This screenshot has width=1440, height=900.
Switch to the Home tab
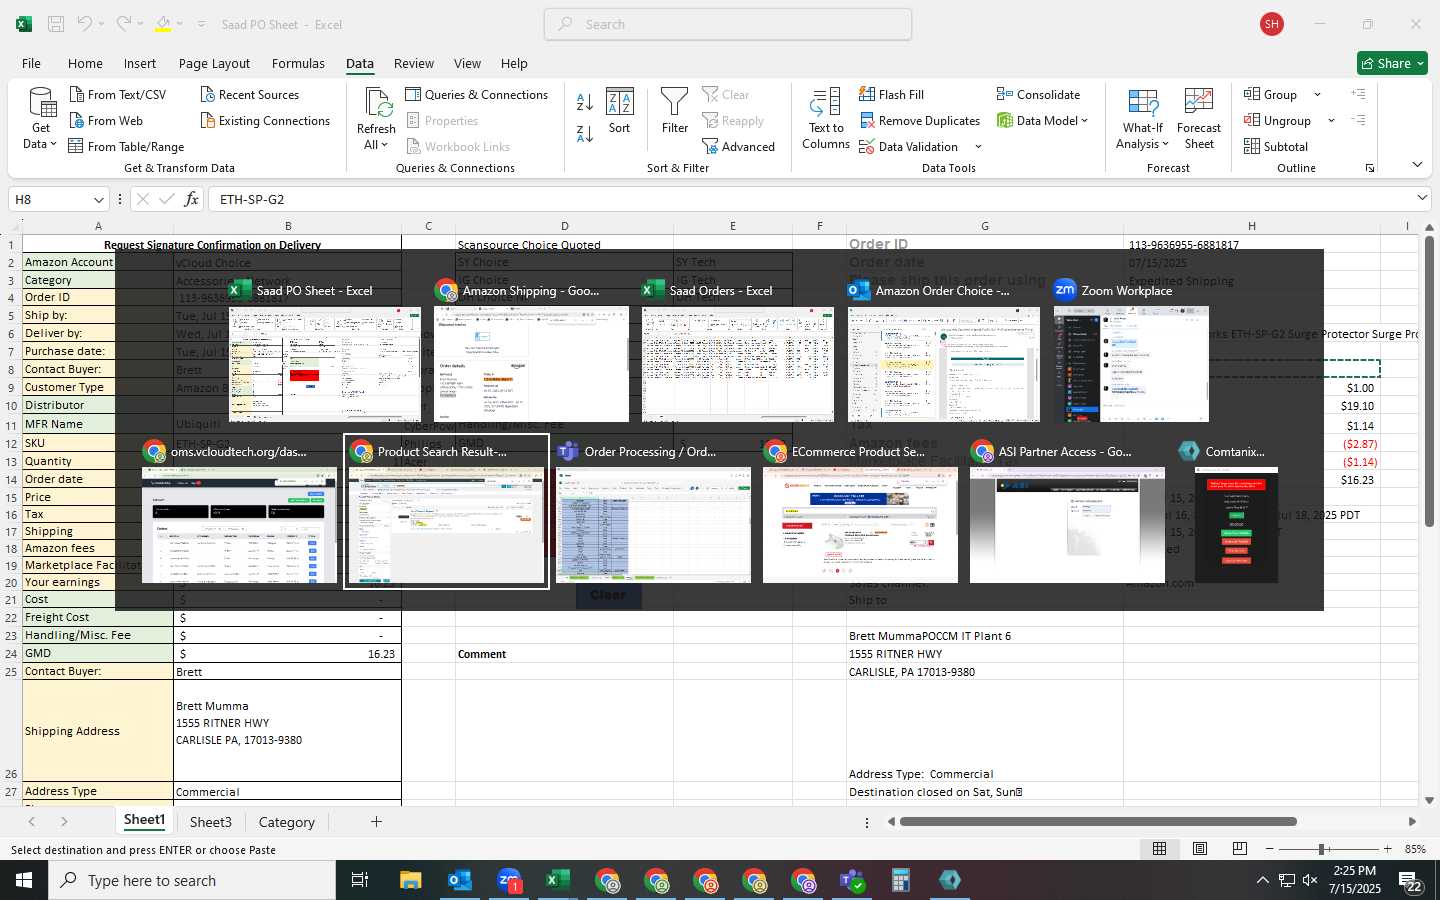coord(85,63)
